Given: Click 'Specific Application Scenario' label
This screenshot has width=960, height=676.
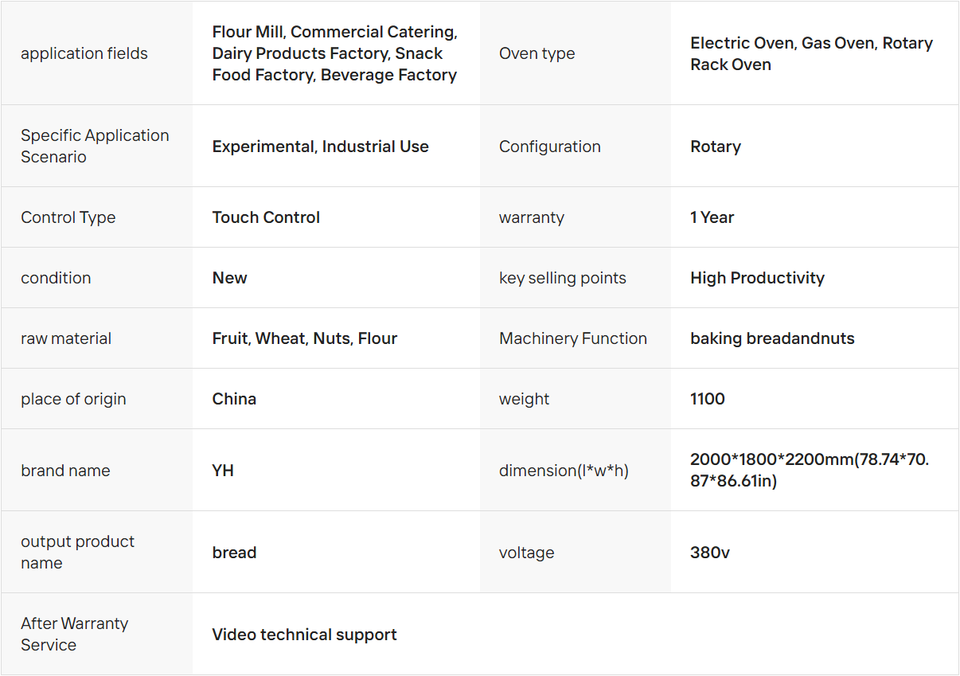Looking at the screenshot, I should click(95, 146).
